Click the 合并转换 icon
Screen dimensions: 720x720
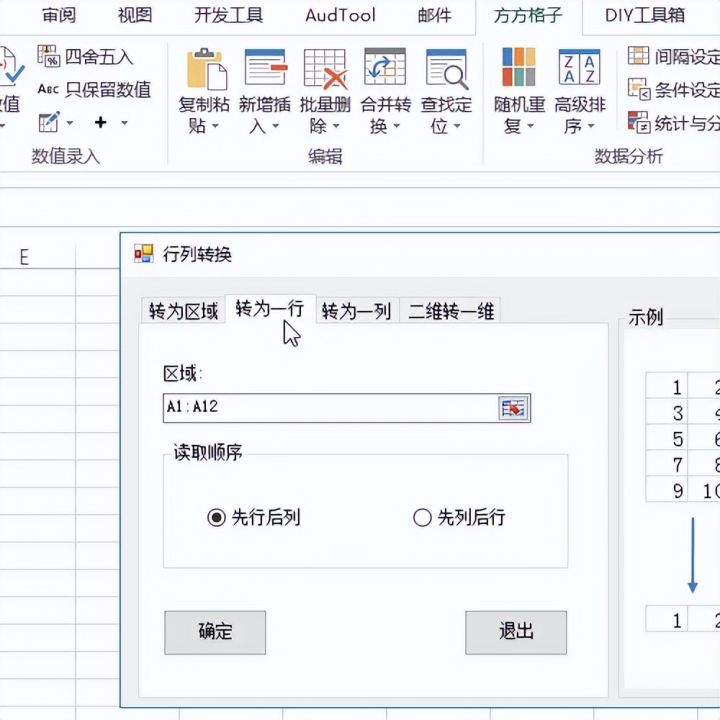385,67
